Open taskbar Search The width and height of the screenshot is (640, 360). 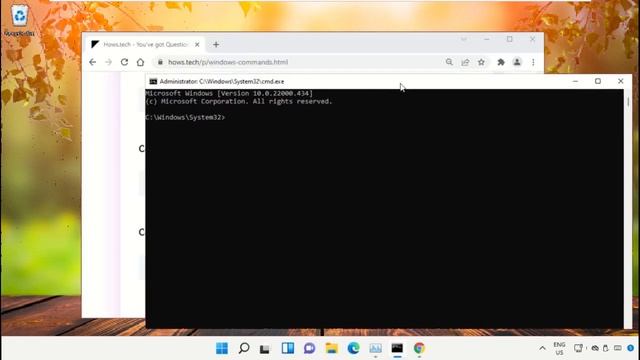point(244,348)
